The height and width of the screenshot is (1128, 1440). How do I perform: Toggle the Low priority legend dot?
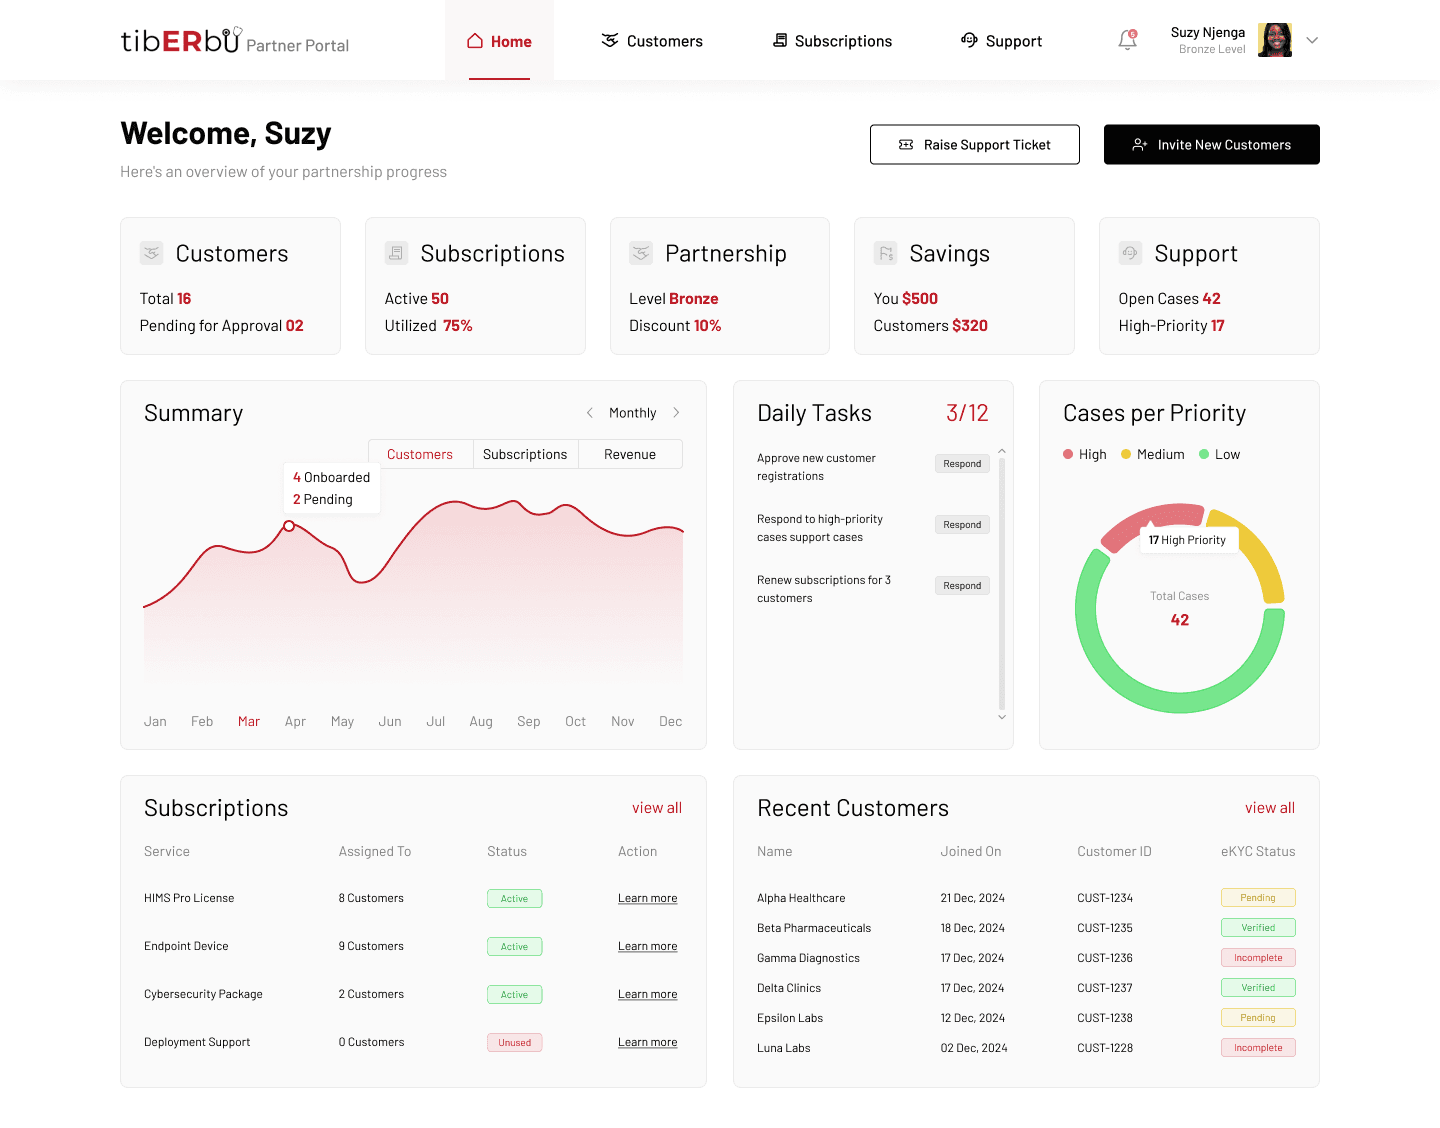pos(1204,454)
